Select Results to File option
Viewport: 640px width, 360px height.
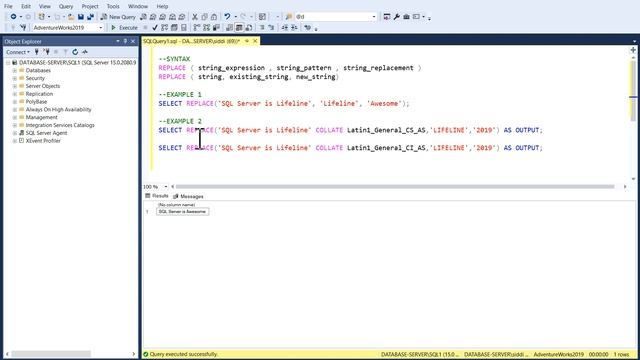pos(249,28)
